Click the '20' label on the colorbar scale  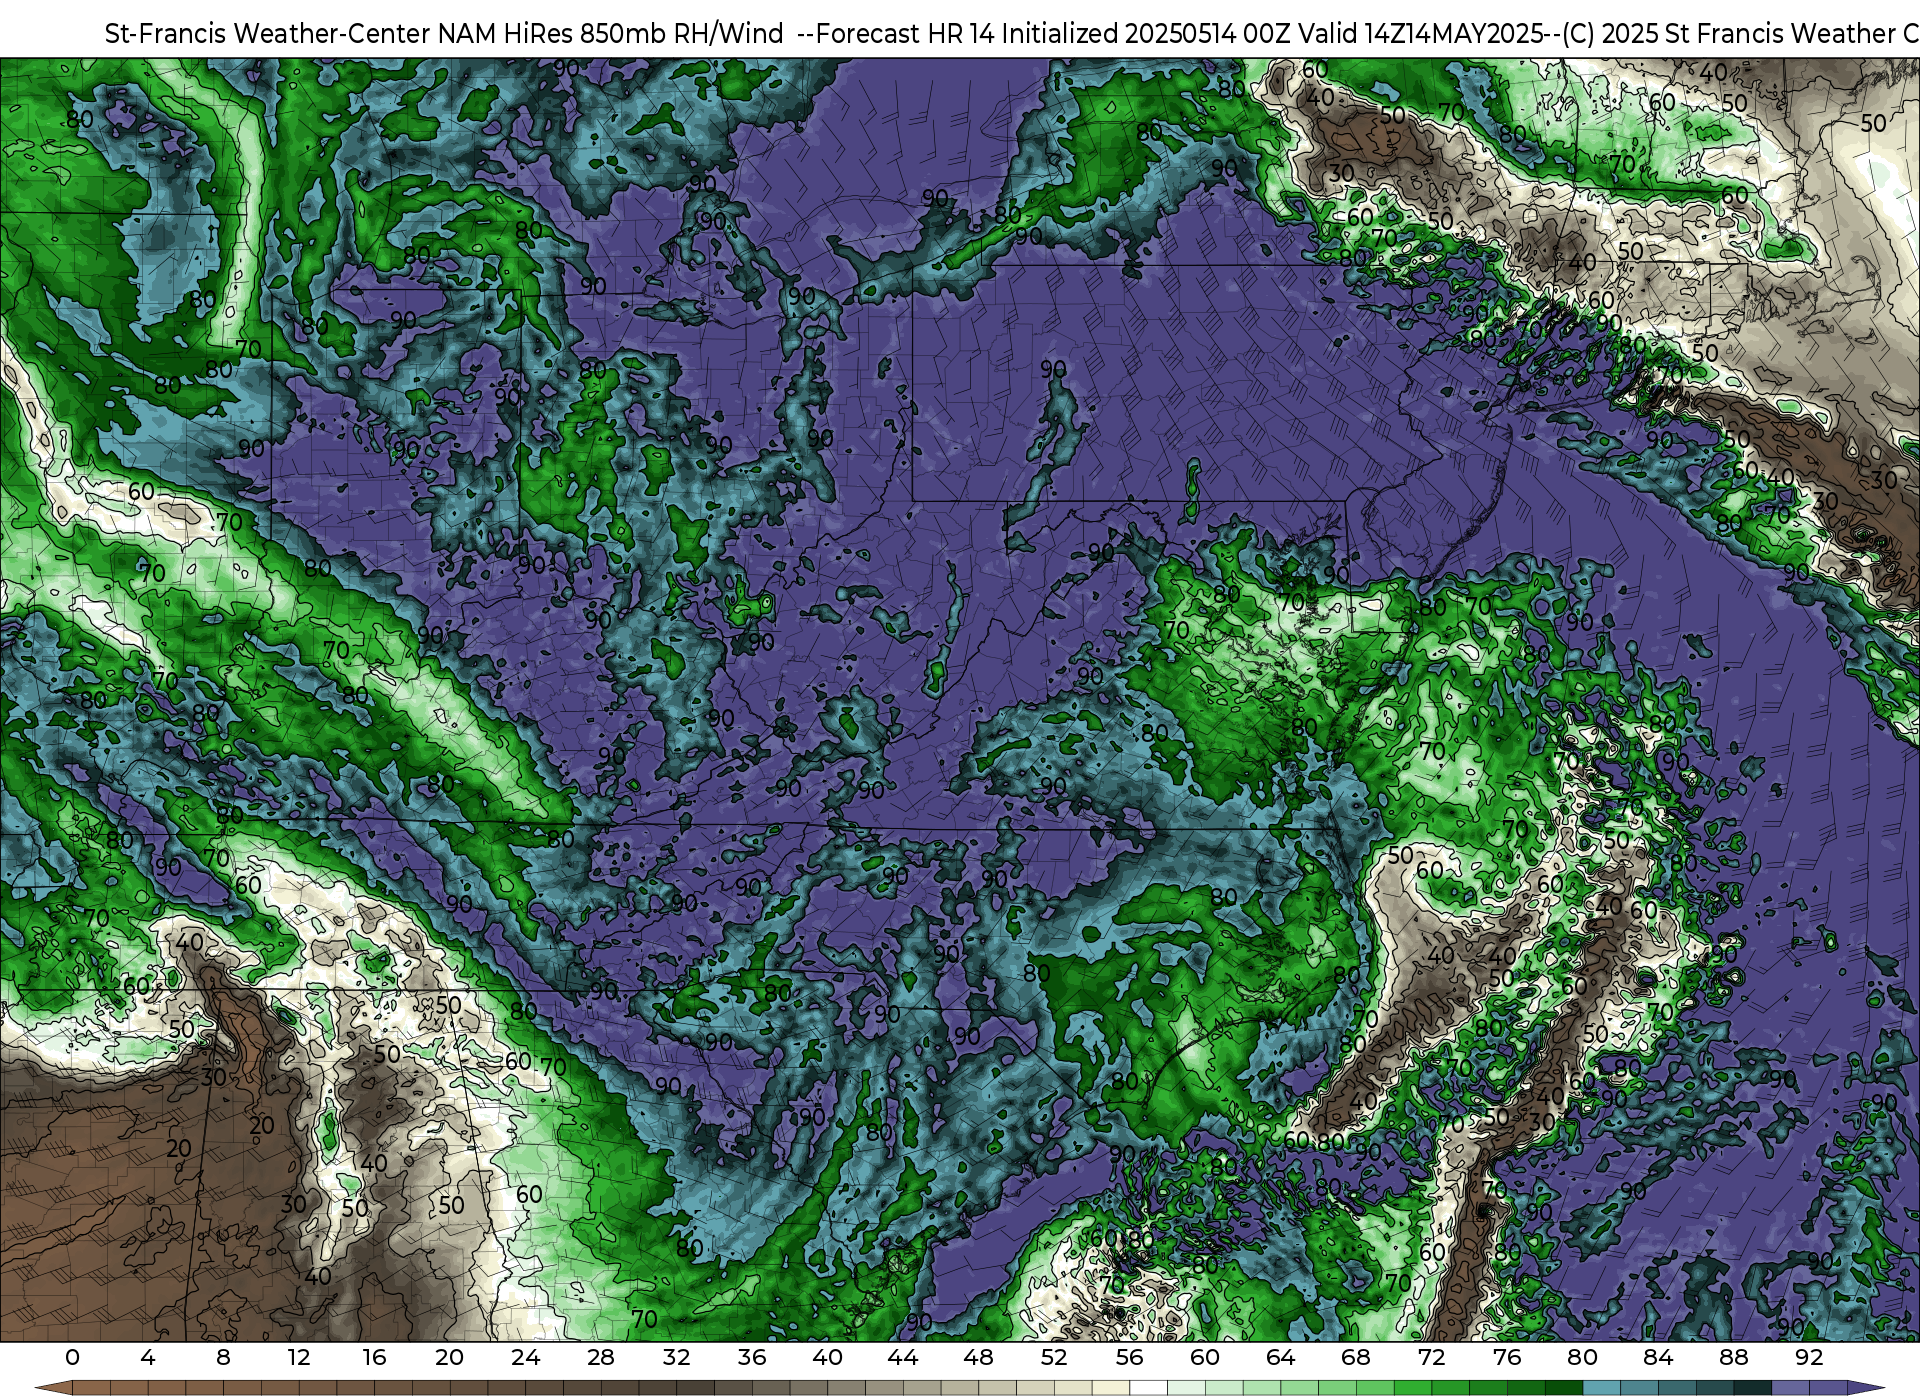(x=450, y=1358)
